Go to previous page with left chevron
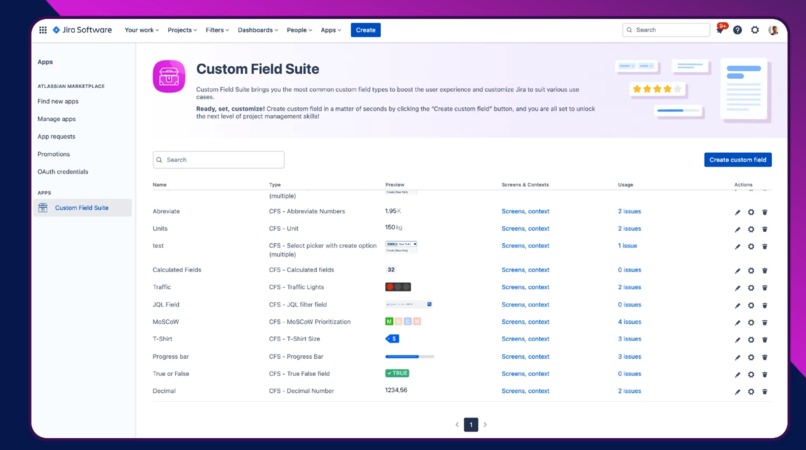 (x=457, y=424)
